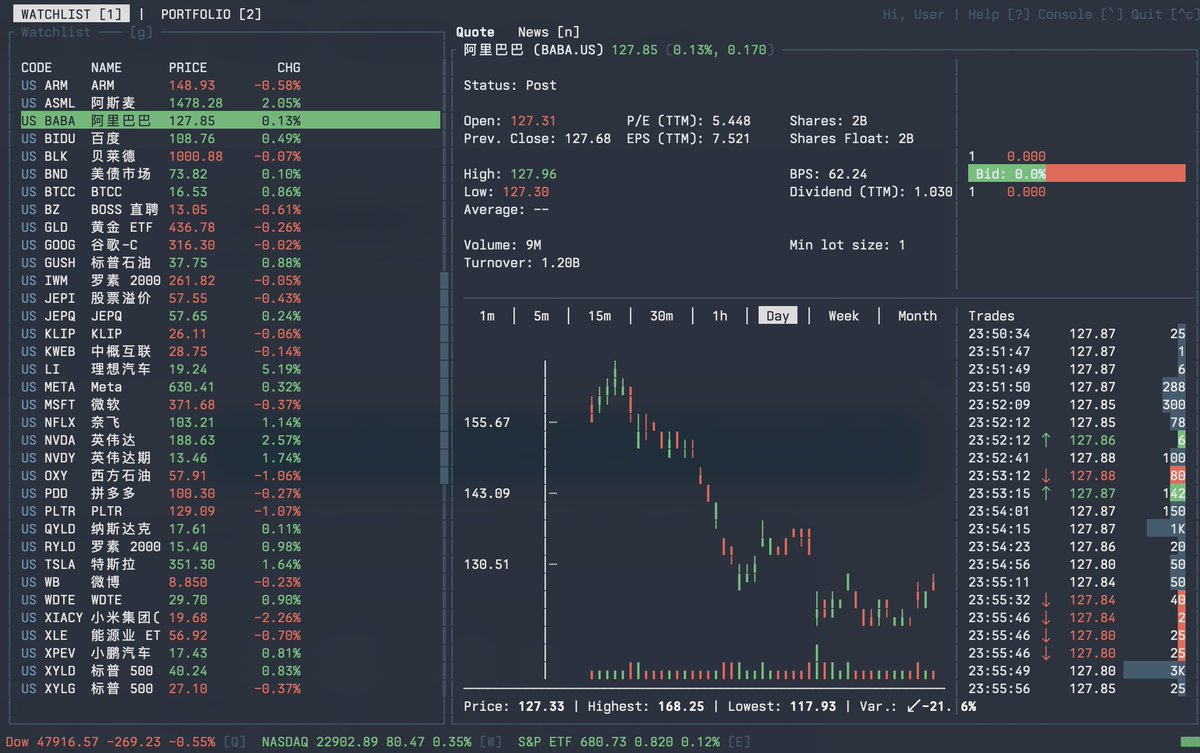The width and height of the screenshot is (1200, 753).
Task: Click the green Bid: 0.0% depth bar
Action: coord(1007,174)
